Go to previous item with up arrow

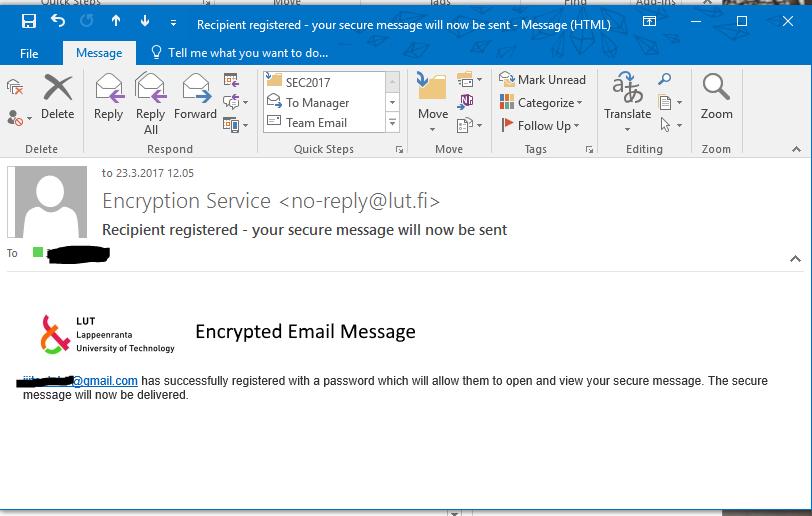(116, 21)
